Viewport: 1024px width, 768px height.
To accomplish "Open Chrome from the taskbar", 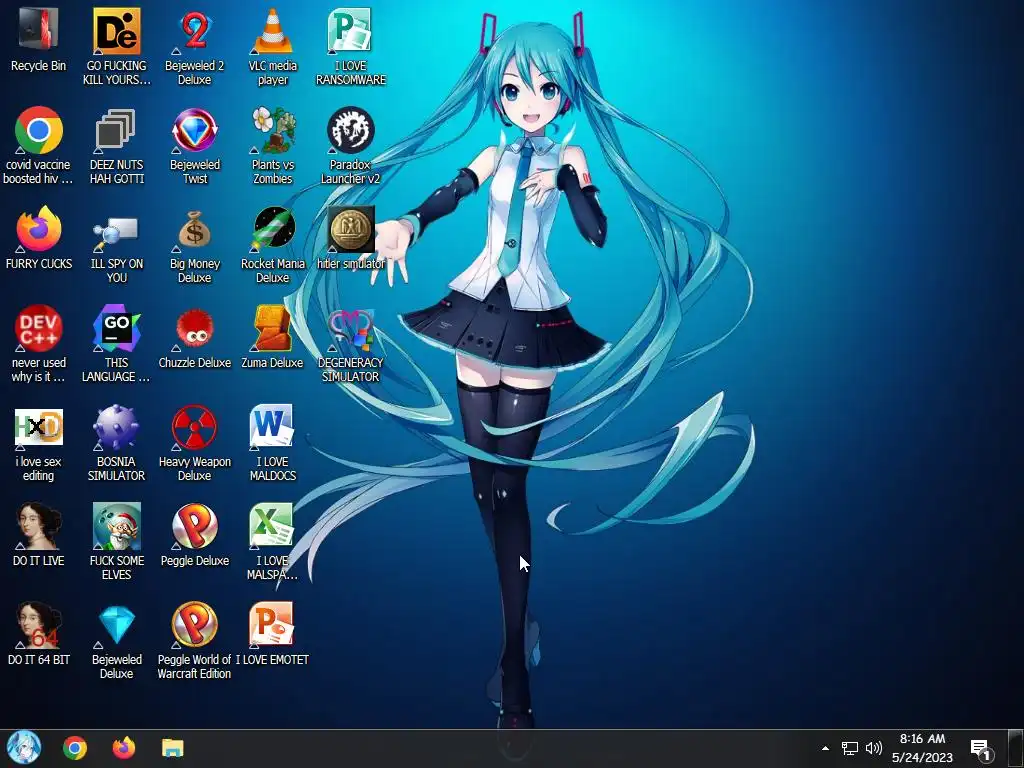I will point(75,748).
